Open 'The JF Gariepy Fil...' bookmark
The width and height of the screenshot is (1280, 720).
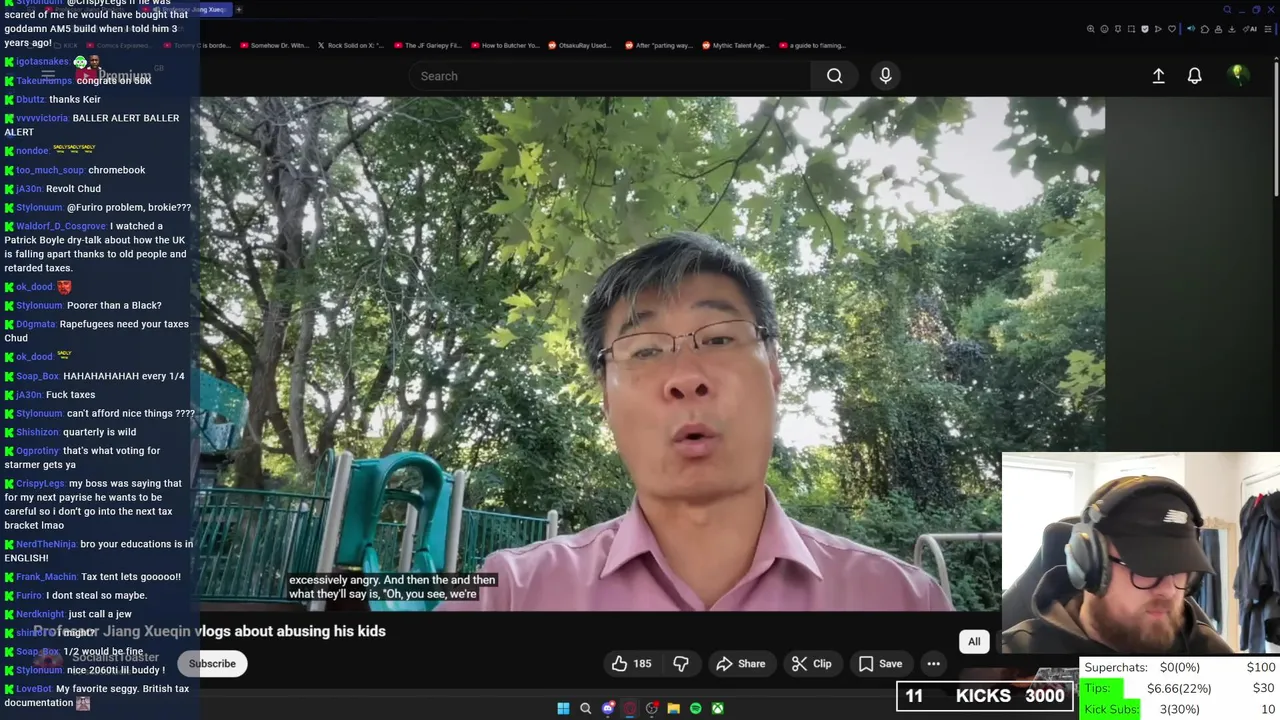[426, 45]
